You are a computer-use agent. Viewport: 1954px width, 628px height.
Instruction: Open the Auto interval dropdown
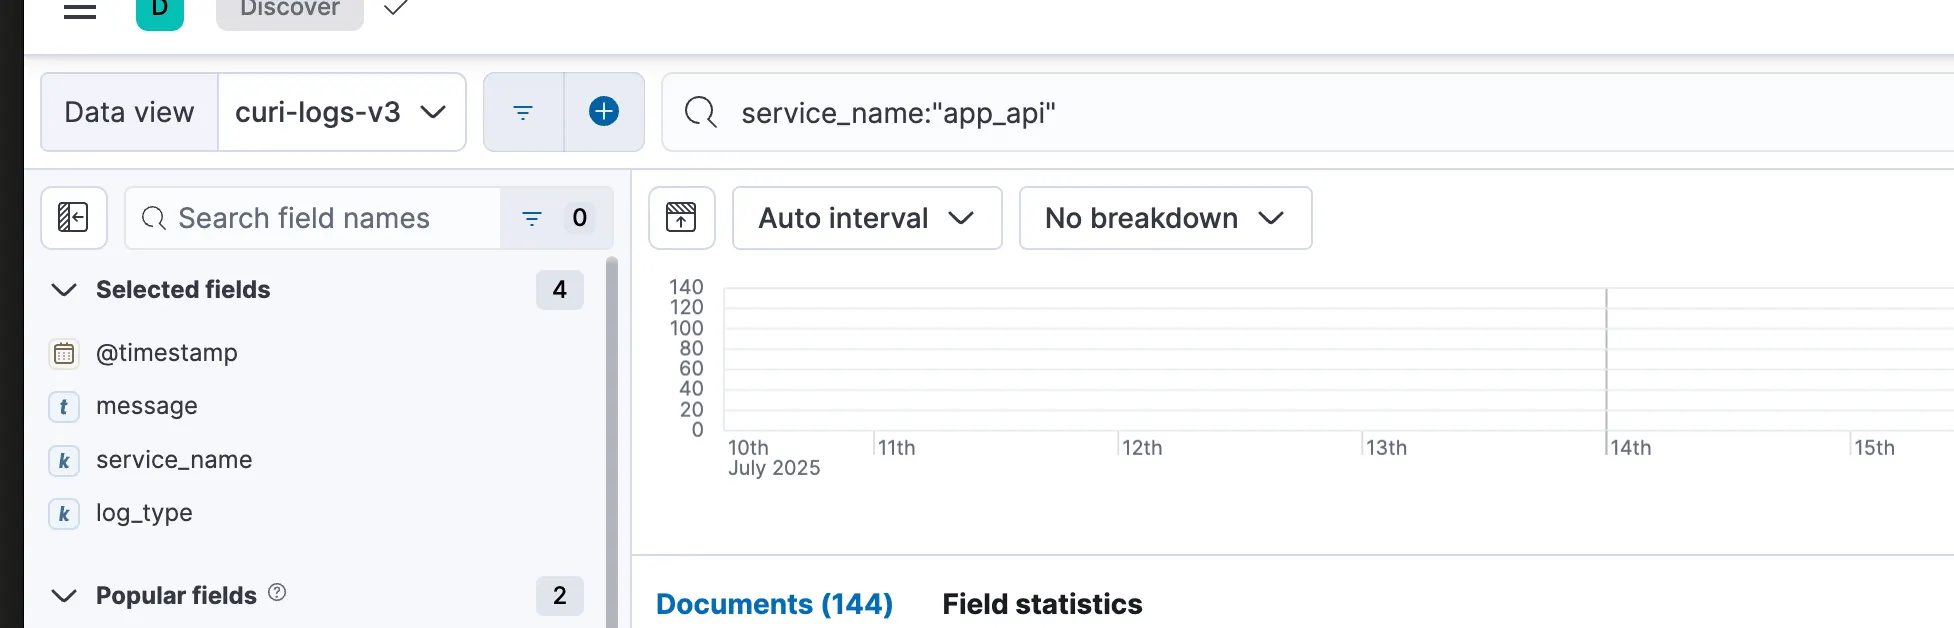pyautogui.click(x=866, y=218)
